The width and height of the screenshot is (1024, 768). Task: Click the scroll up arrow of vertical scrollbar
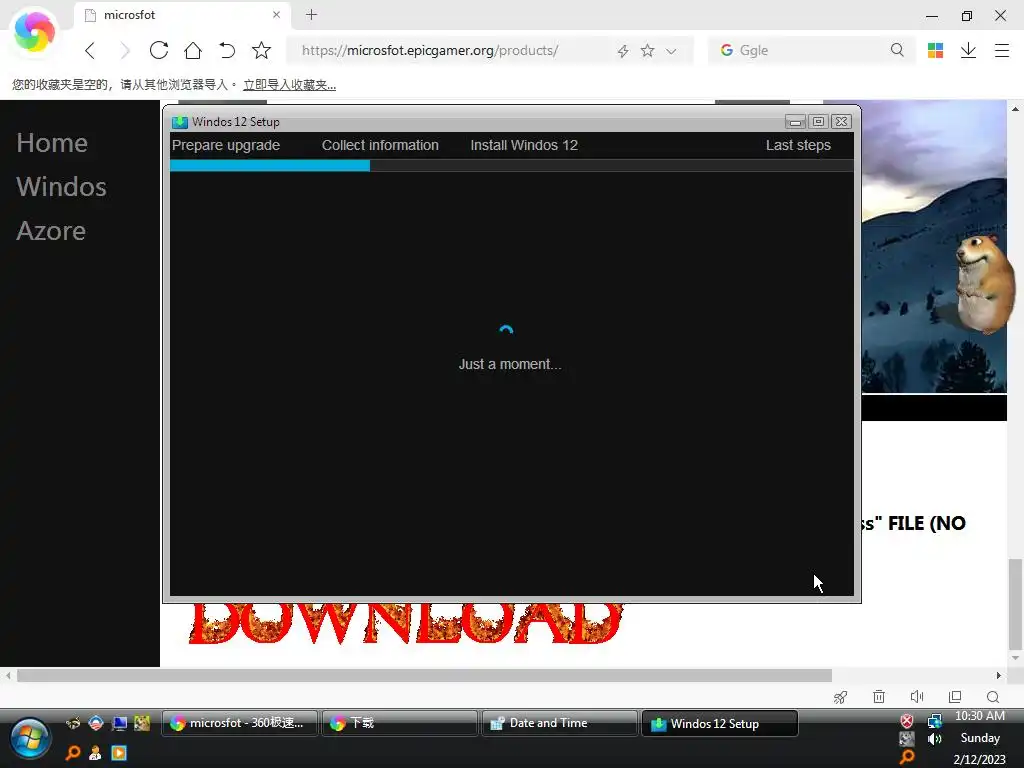tap(1015, 108)
